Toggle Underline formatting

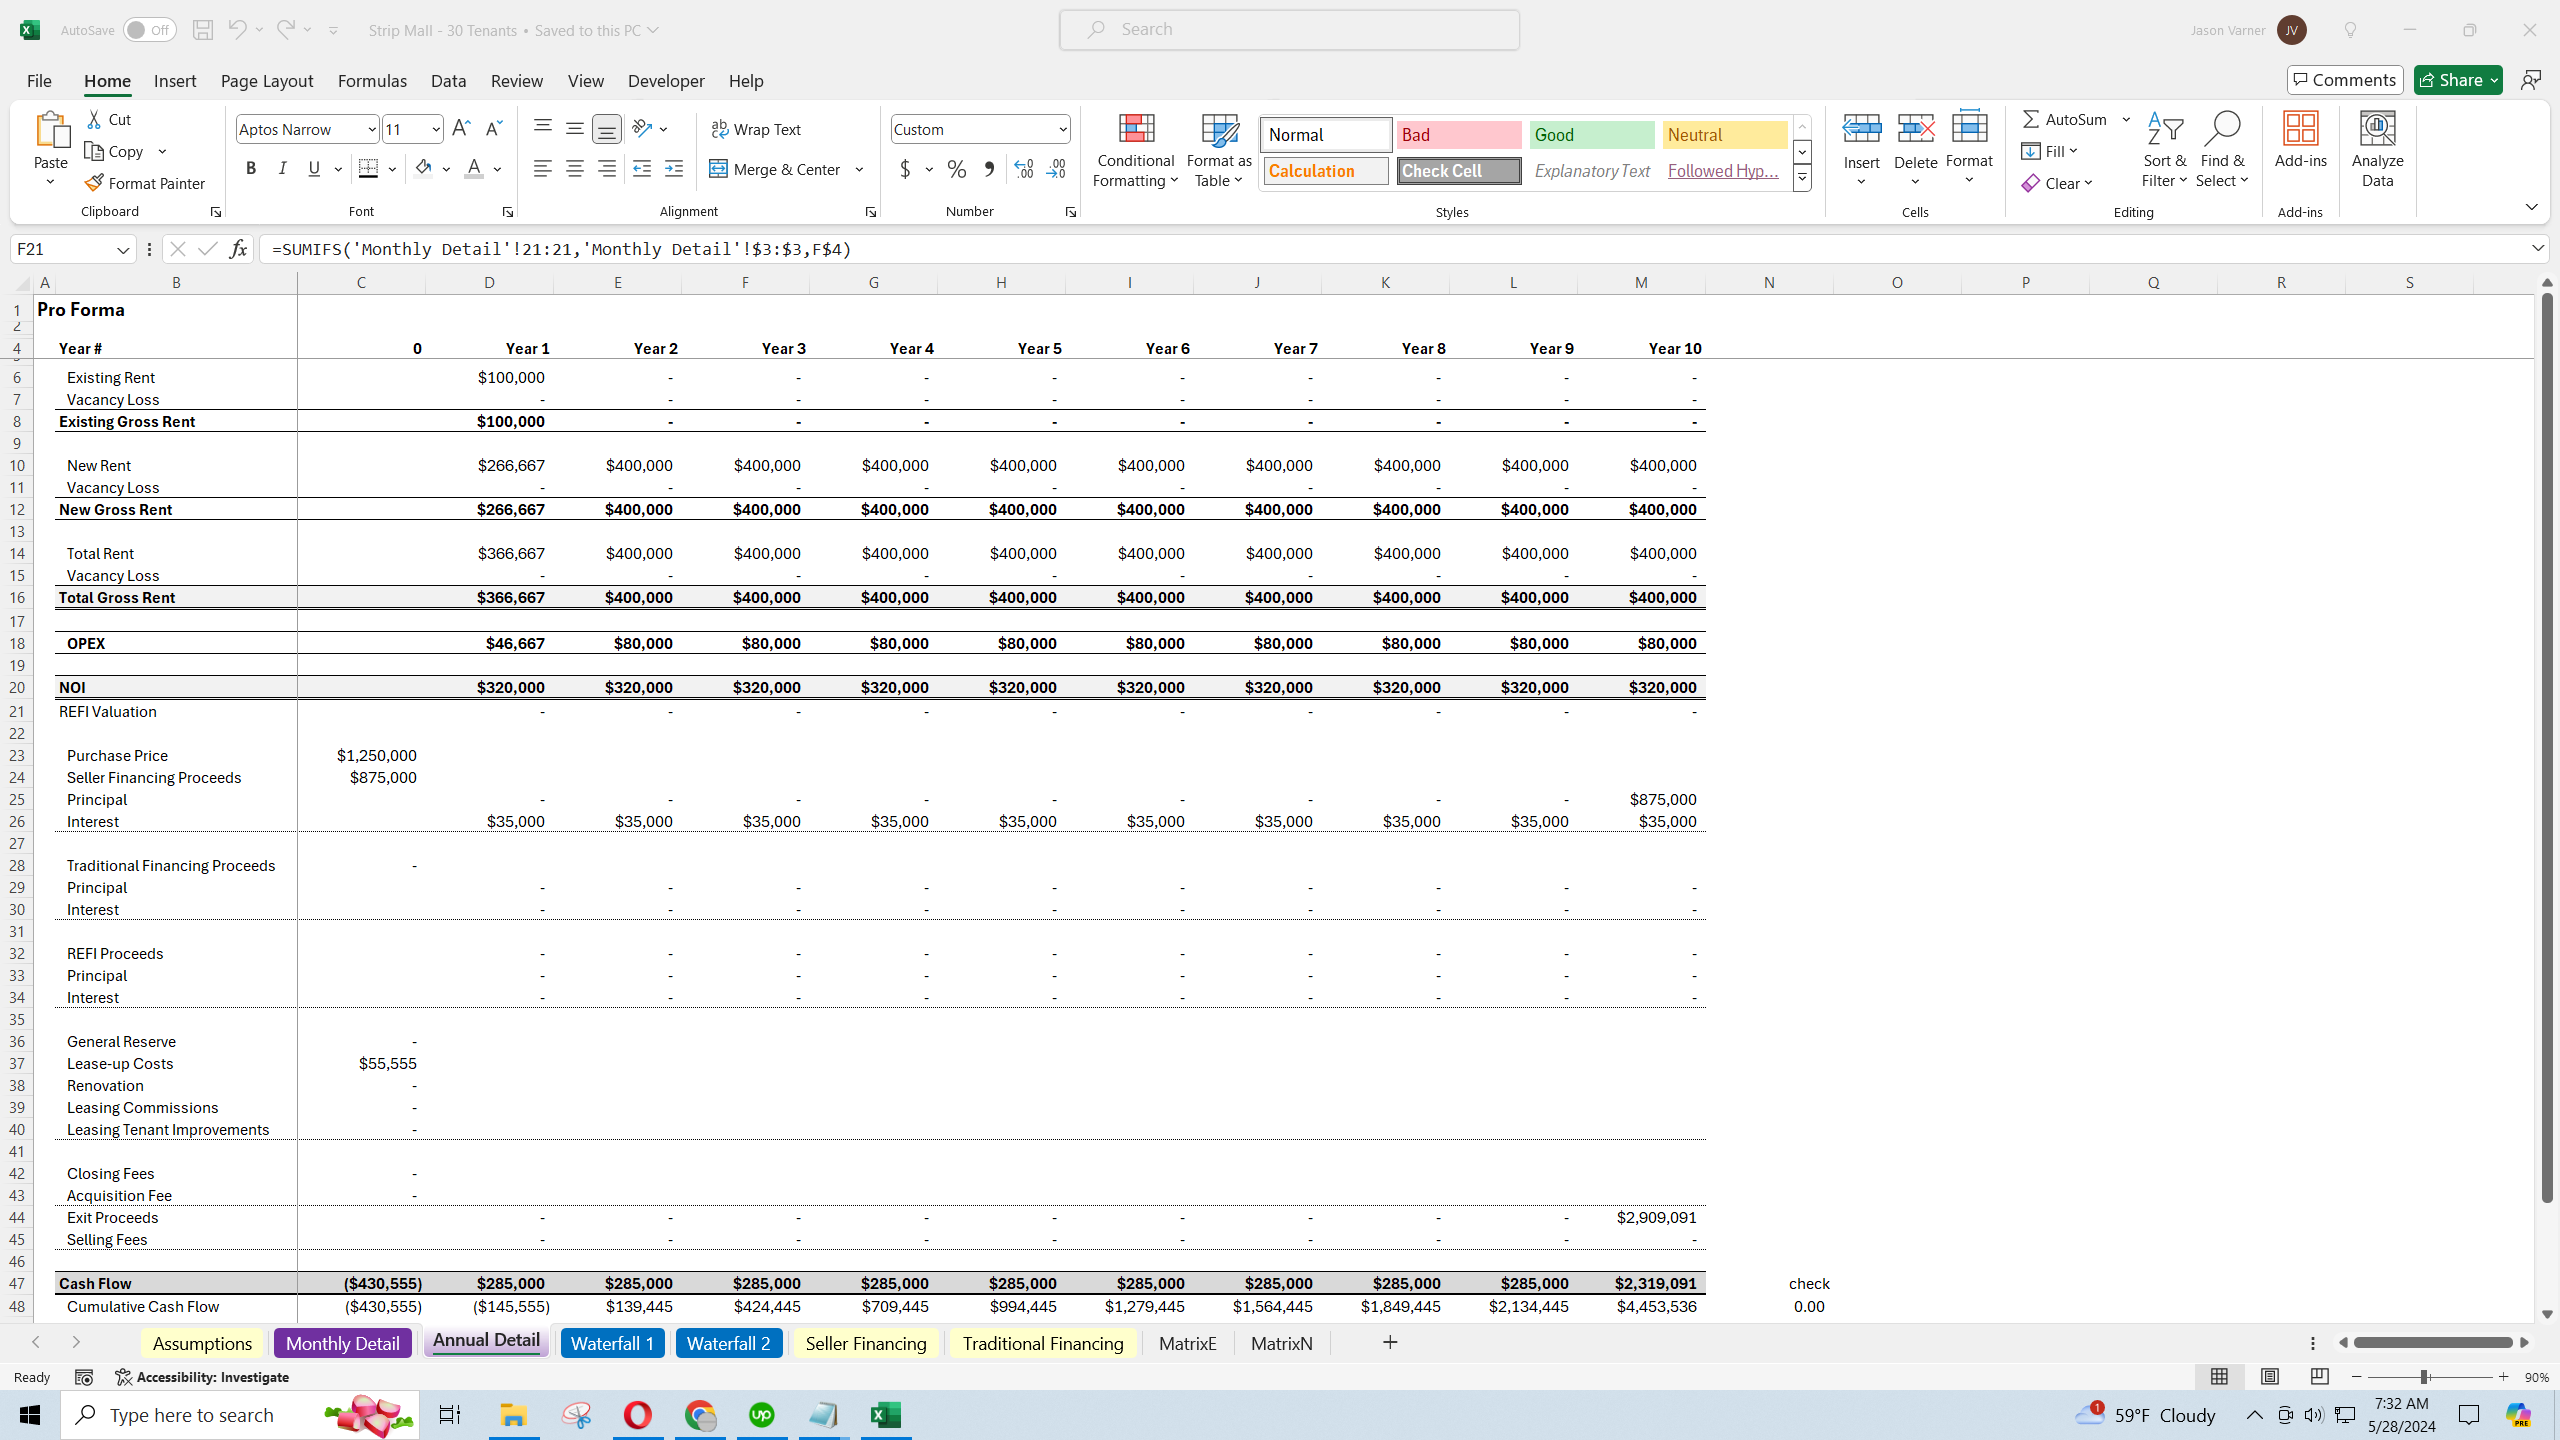[x=314, y=168]
